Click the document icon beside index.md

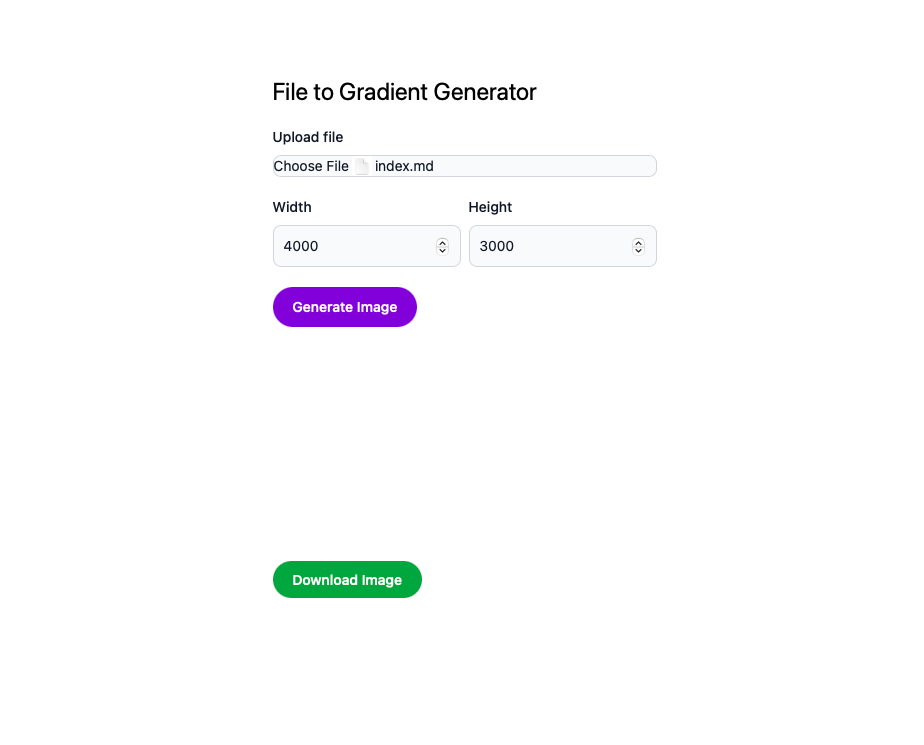pos(362,166)
